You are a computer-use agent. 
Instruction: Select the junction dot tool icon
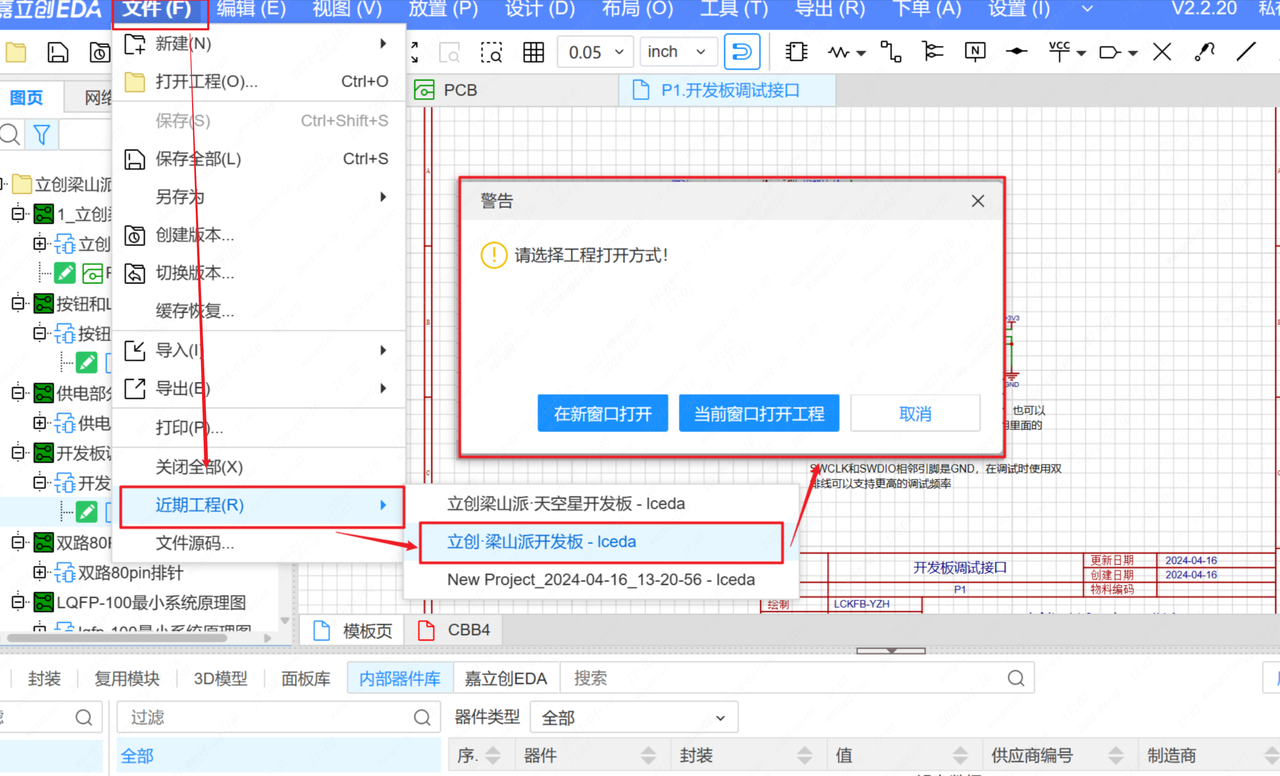[x=1017, y=52]
